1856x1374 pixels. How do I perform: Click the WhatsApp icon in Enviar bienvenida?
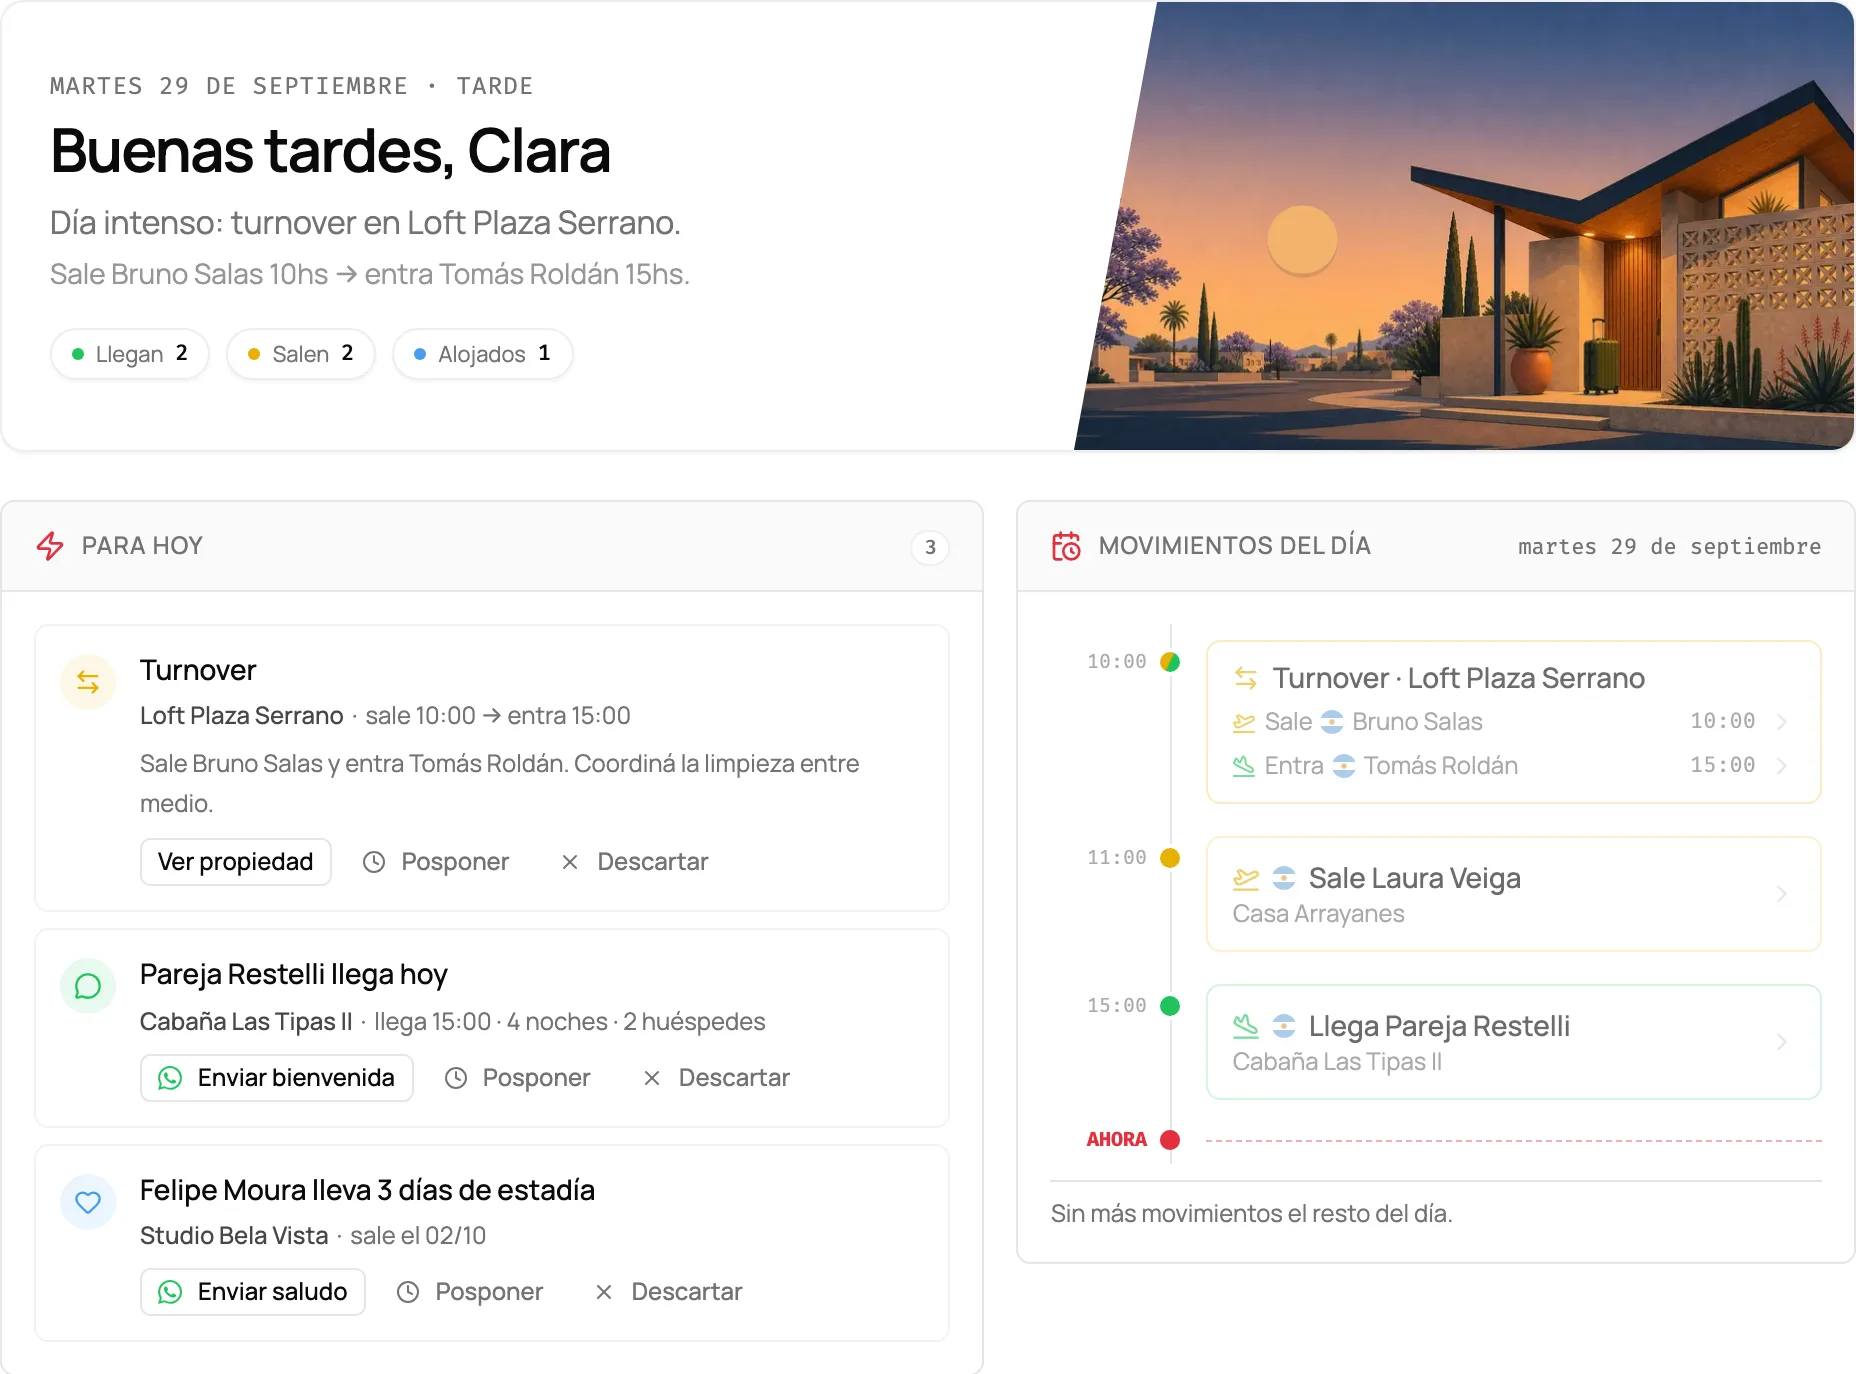[x=170, y=1078]
